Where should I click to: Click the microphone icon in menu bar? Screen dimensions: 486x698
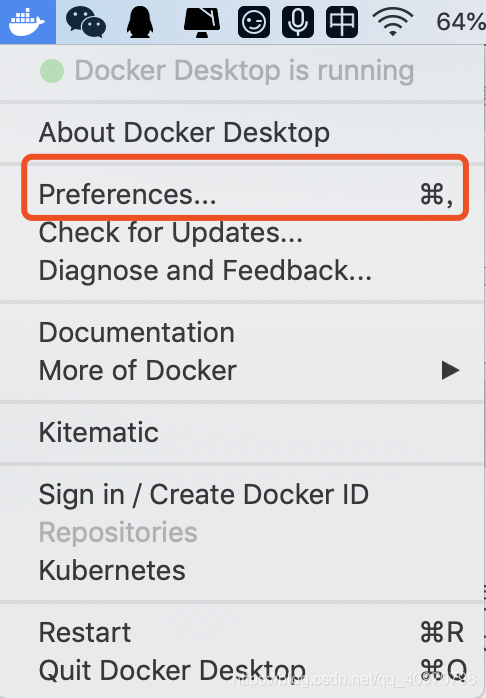pyautogui.click(x=298, y=22)
